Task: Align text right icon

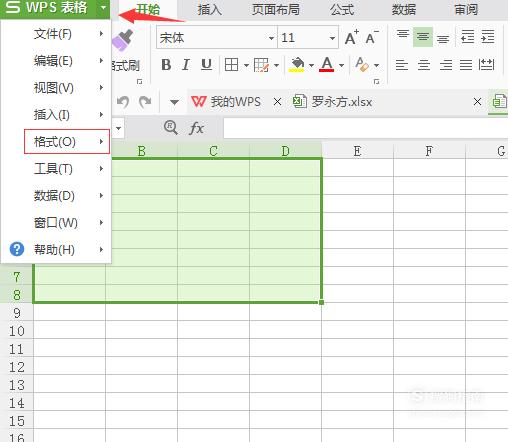Action: [446, 65]
